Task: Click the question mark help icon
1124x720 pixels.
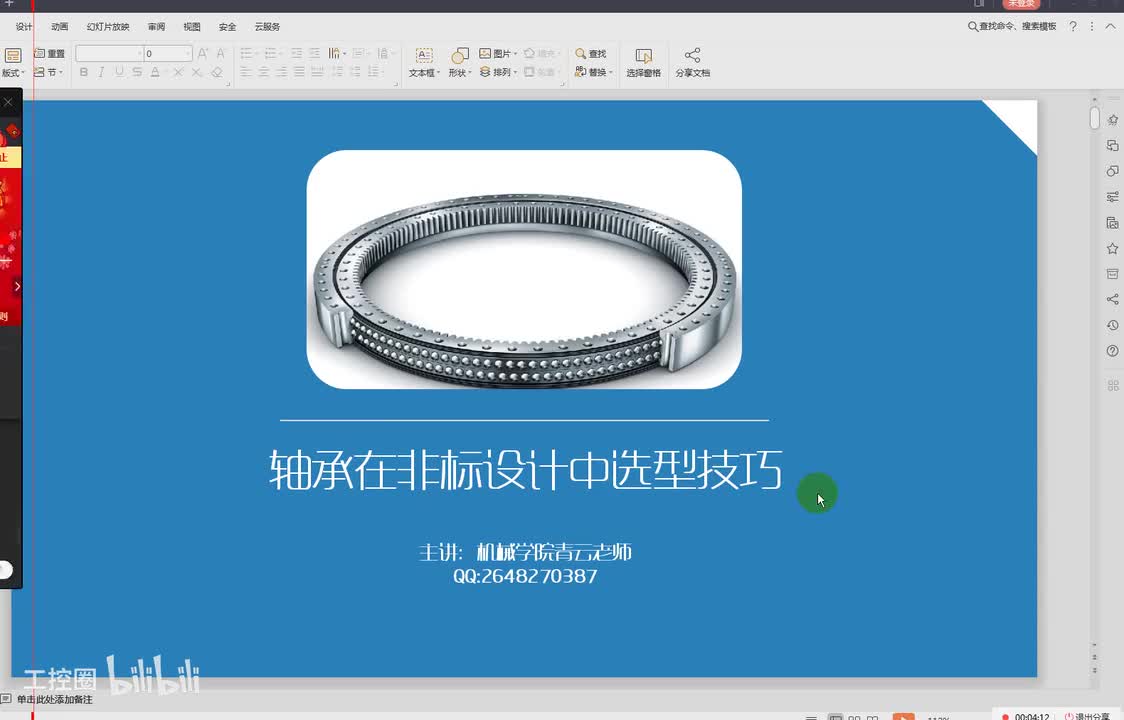Action: click(x=1073, y=27)
